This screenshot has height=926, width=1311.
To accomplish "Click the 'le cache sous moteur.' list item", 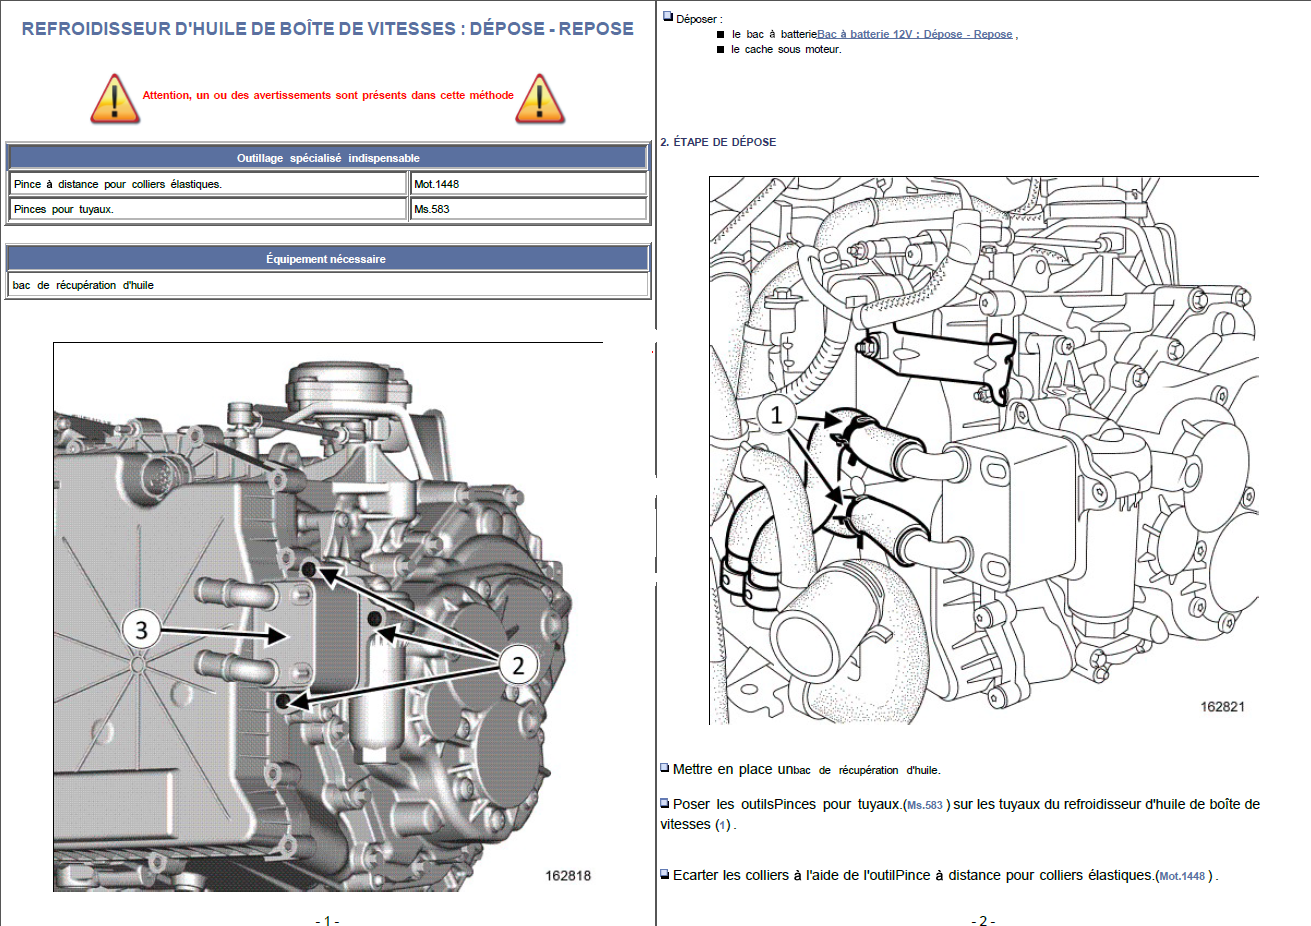I will (786, 49).
